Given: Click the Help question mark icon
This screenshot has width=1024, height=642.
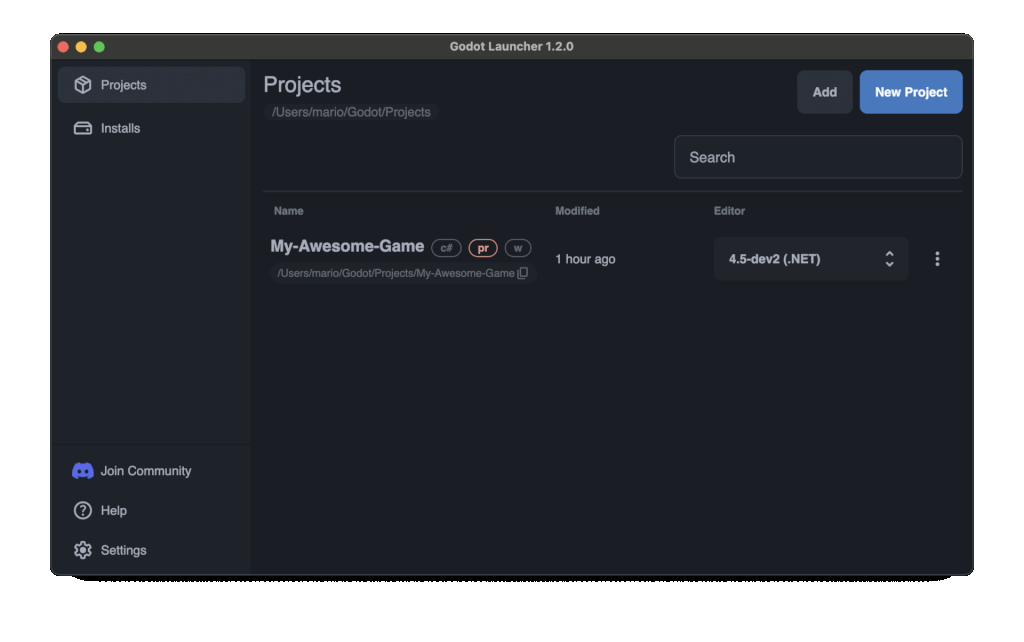Looking at the screenshot, I should pyautogui.click(x=83, y=511).
